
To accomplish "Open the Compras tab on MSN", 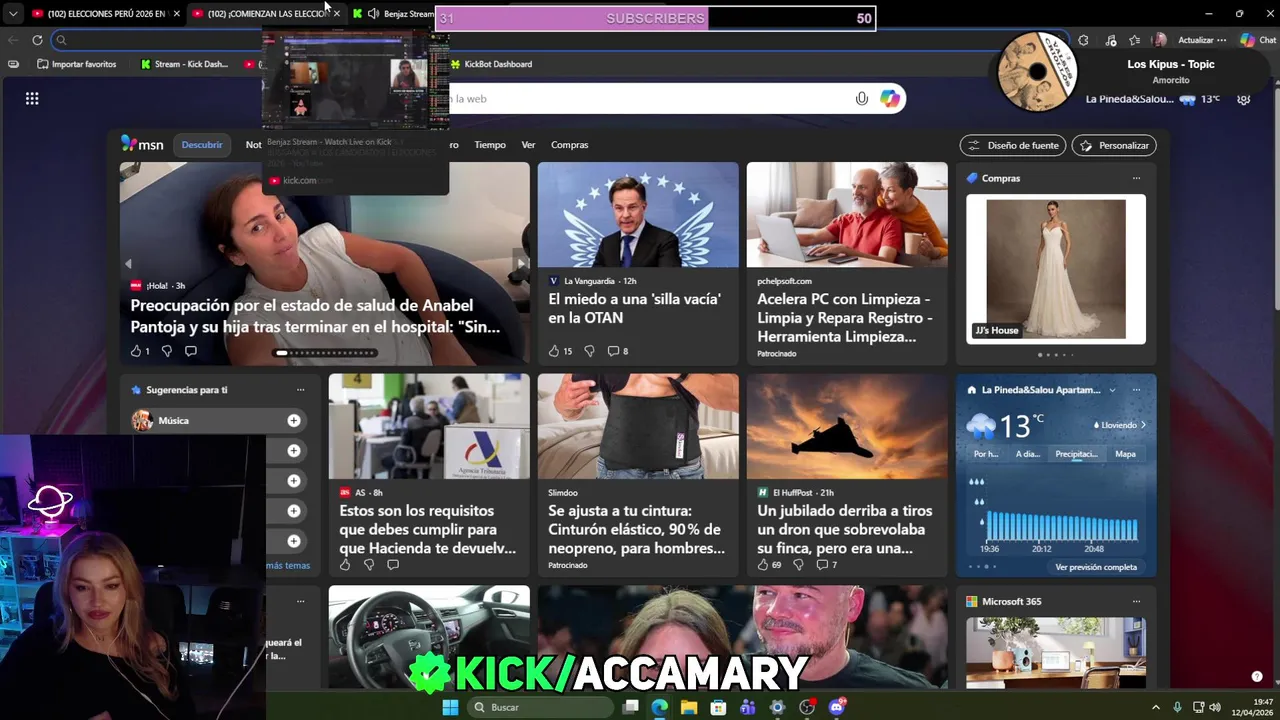I will (x=570, y=145).
